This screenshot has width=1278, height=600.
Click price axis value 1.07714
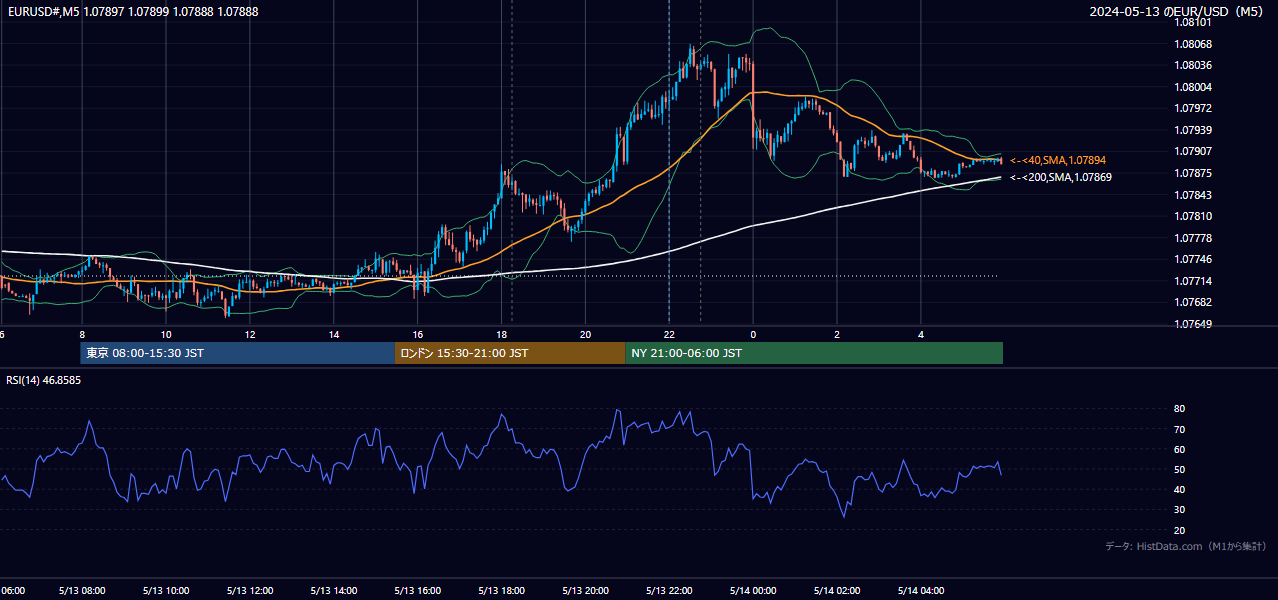pos(1194,281)
